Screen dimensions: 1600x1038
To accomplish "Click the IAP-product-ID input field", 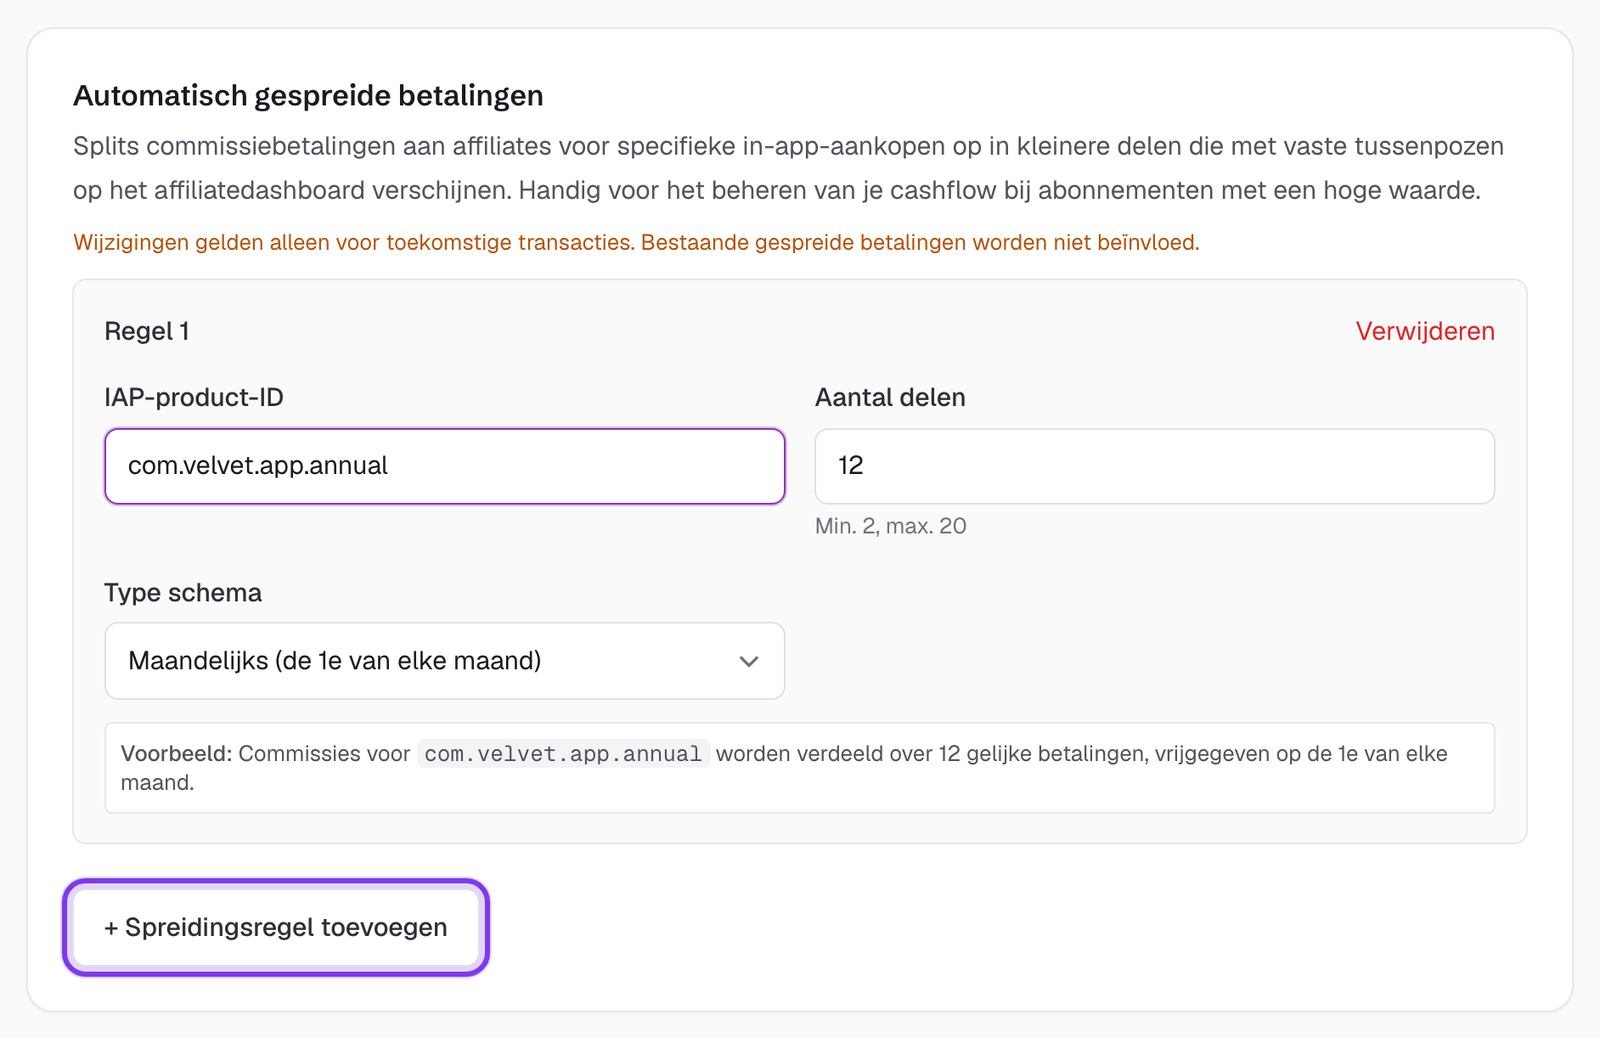I will pyautogui.click(x=444, y=466).
